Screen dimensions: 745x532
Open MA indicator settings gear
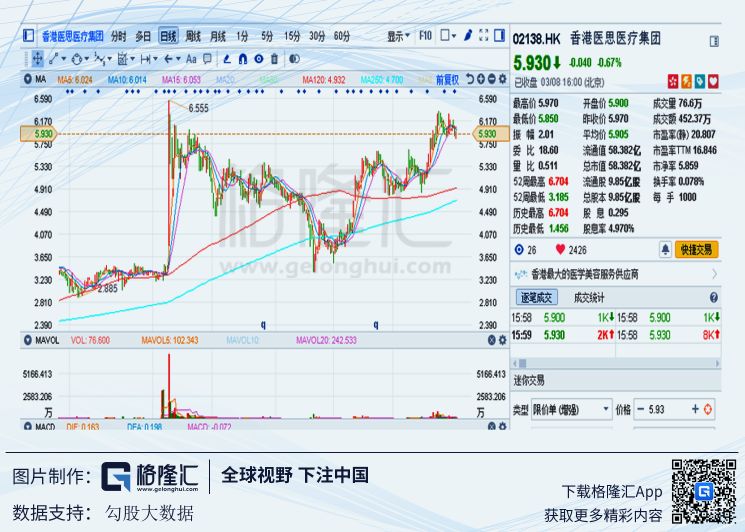(502, 79)
